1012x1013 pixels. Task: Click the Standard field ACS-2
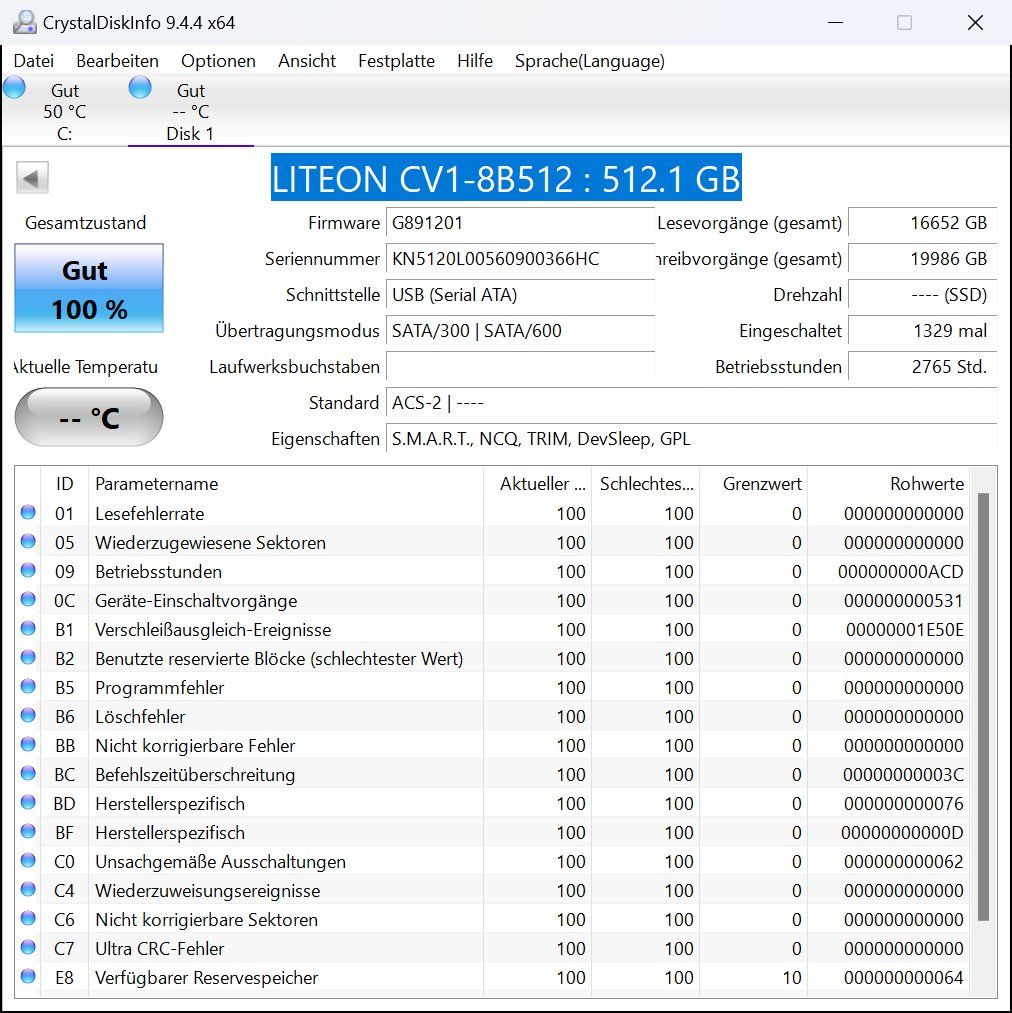[x=691, y=403]
